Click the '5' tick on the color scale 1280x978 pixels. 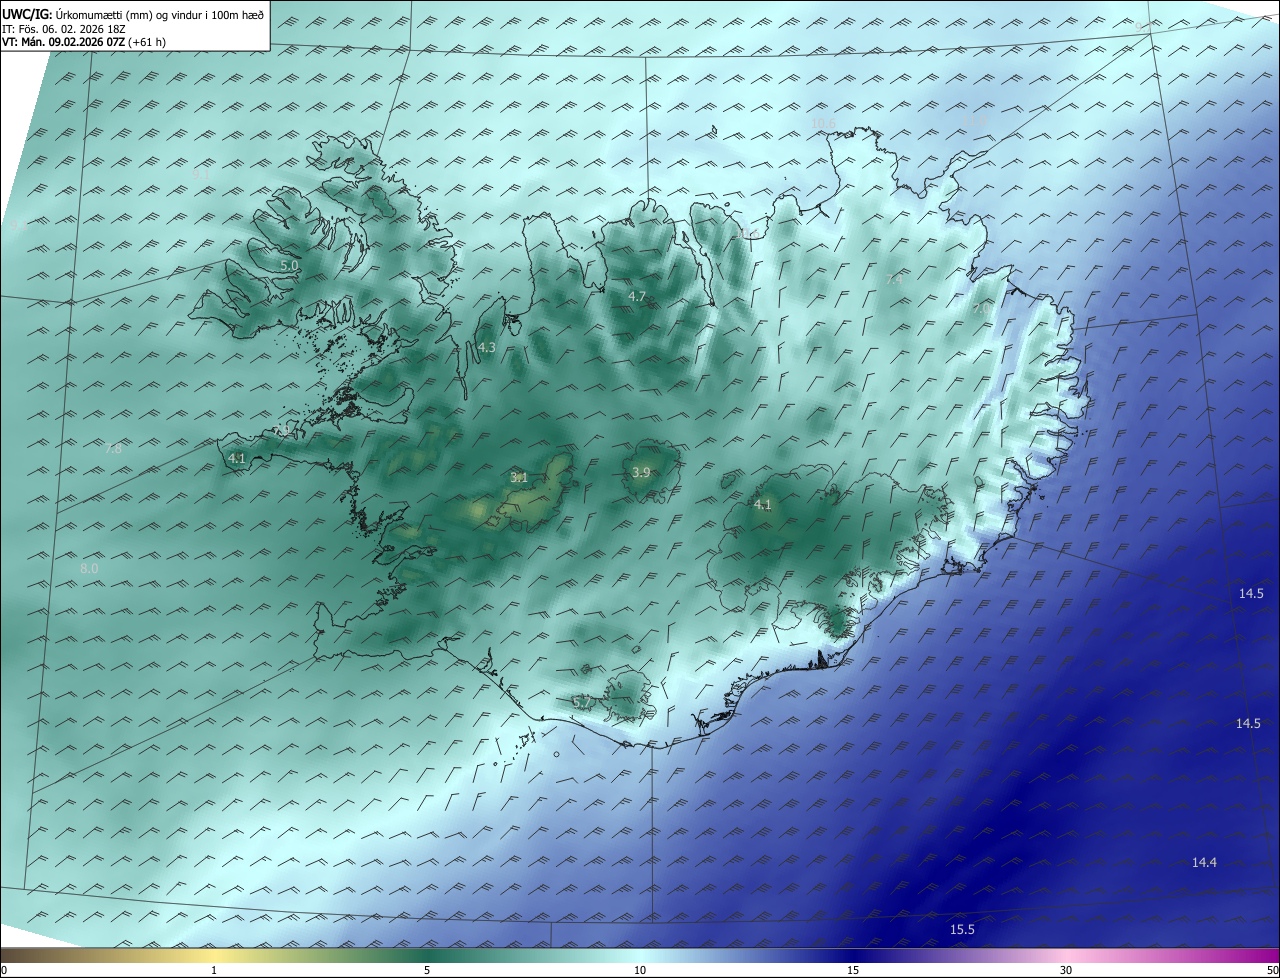click(x=427, y=970)
